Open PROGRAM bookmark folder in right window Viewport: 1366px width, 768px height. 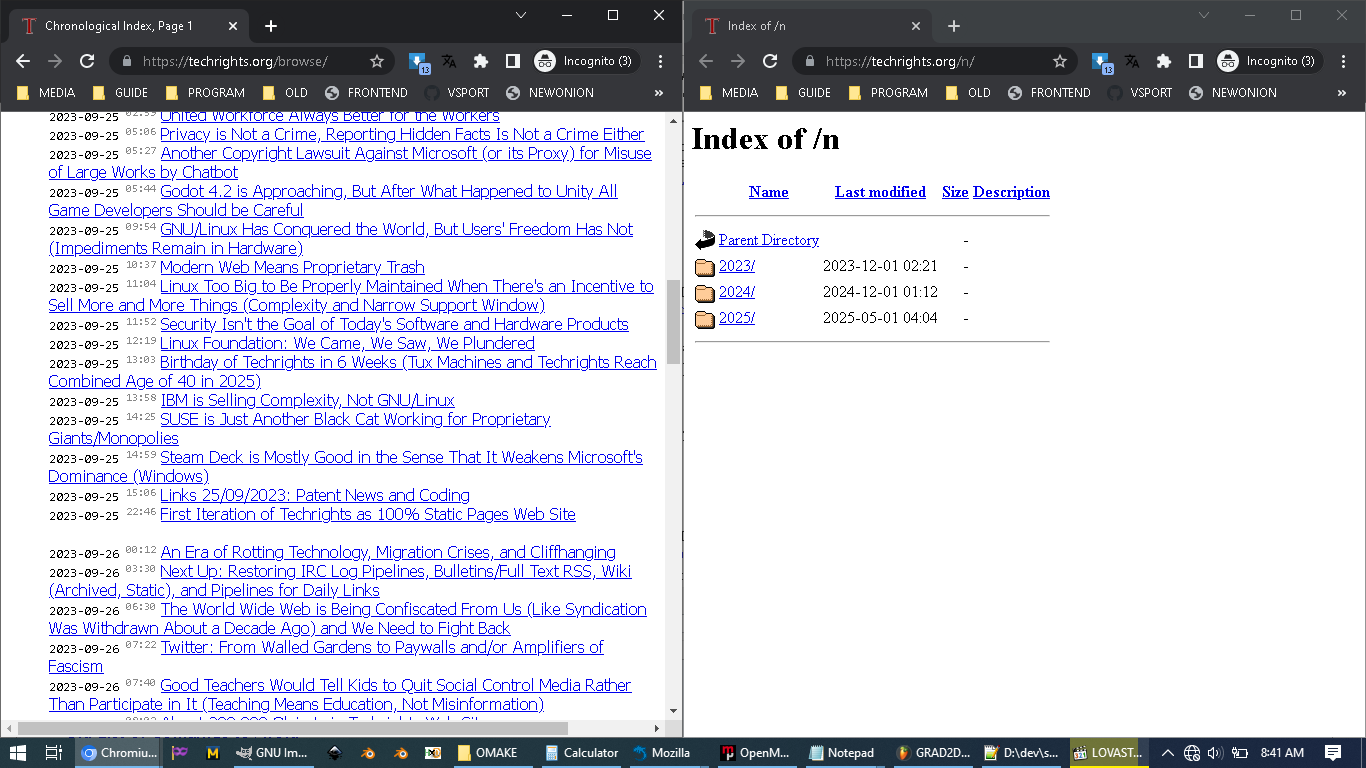[x=888, y=92]
